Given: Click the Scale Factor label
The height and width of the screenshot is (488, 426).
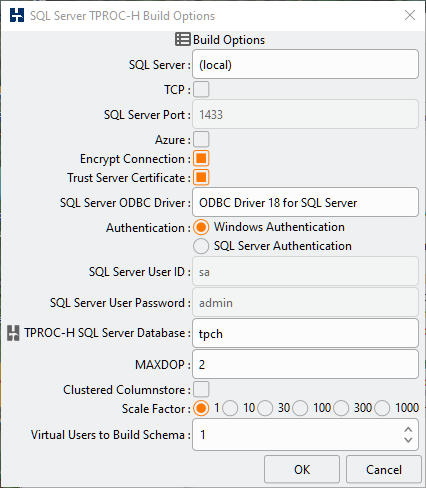Looking at the screenshot, I should tap(156, 409).
